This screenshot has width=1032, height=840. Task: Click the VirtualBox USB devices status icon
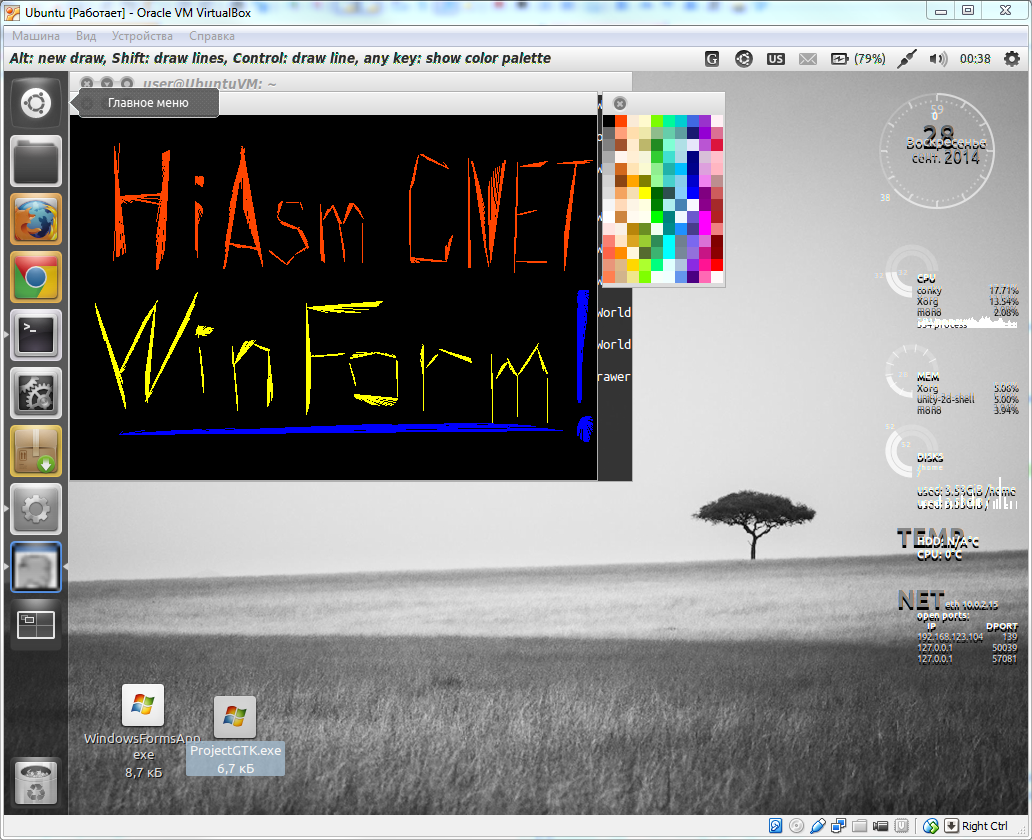point(817,826)
